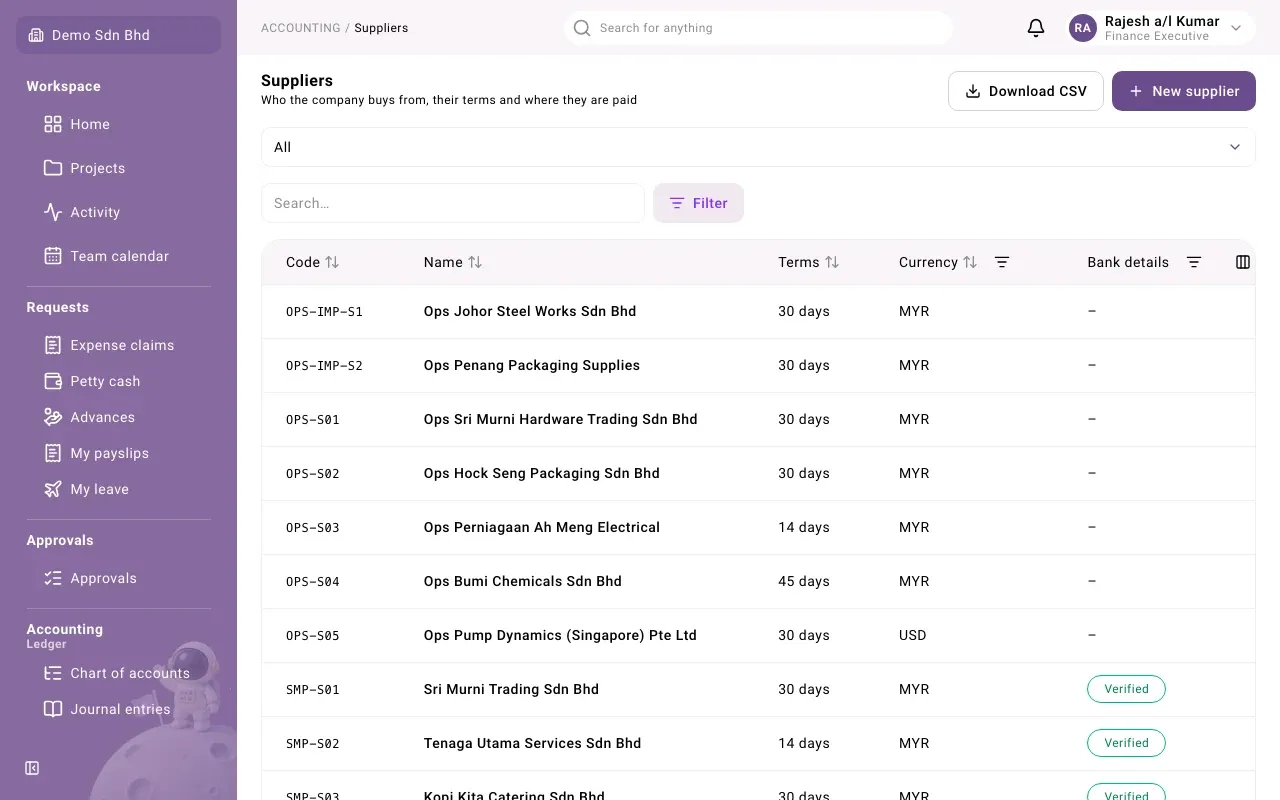1280x800 pixels.
Task: Click the suppliers table Search box
Action: (453, 203)
